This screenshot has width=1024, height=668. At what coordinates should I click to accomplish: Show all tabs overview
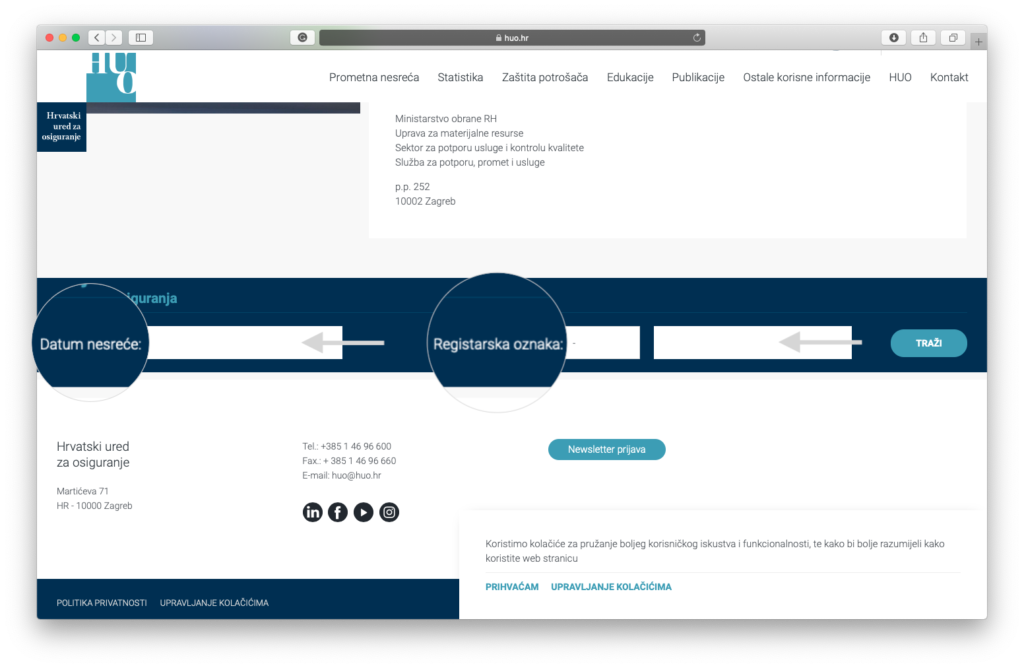953,38
